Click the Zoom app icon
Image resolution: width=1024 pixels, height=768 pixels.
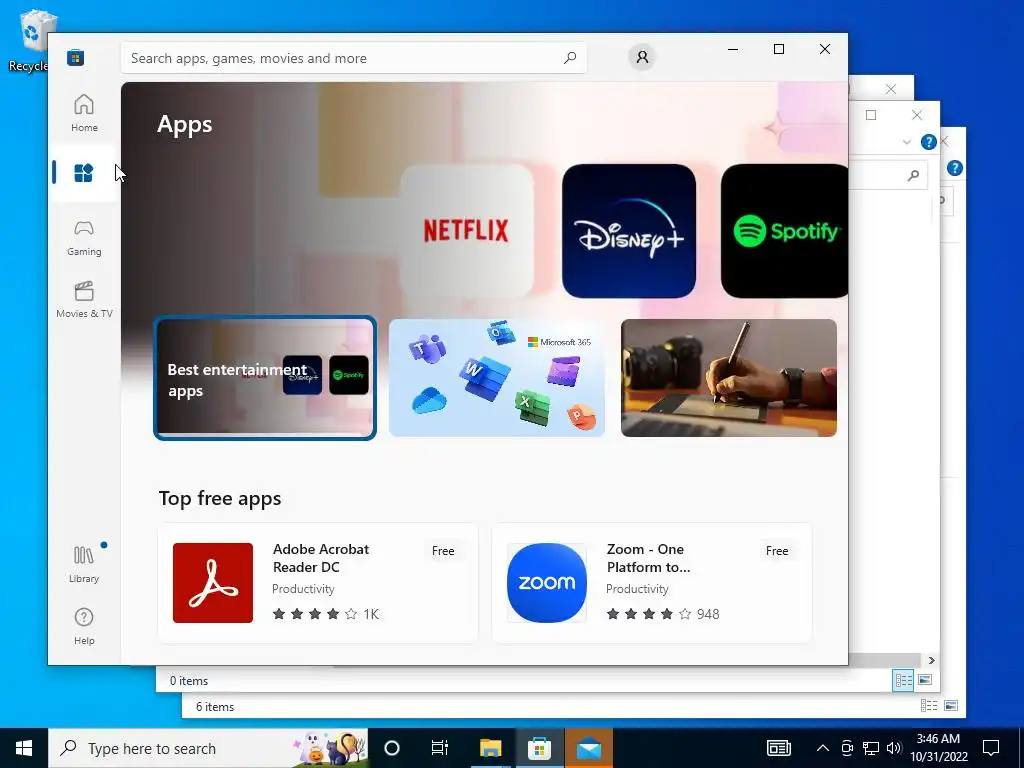click(547, 583)
